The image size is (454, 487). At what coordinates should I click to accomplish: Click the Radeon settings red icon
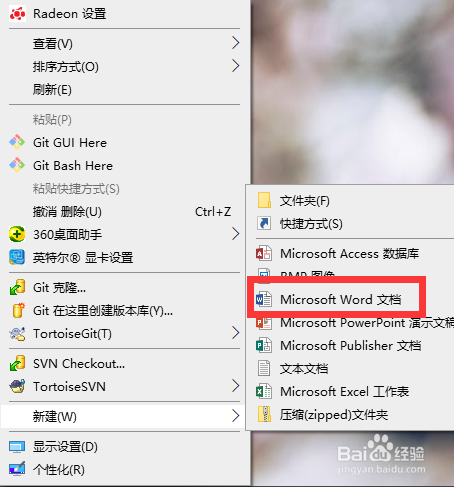pyautogui.click(x=17, y=14)
